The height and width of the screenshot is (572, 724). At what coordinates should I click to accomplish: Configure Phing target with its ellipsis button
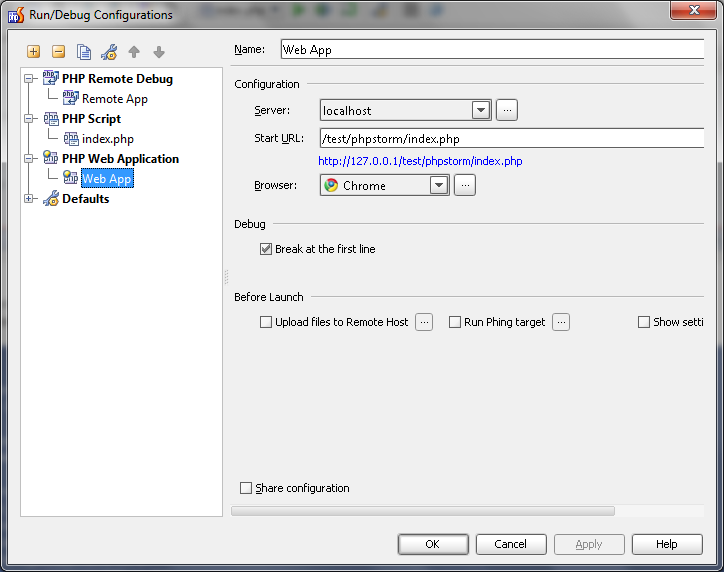561,322
